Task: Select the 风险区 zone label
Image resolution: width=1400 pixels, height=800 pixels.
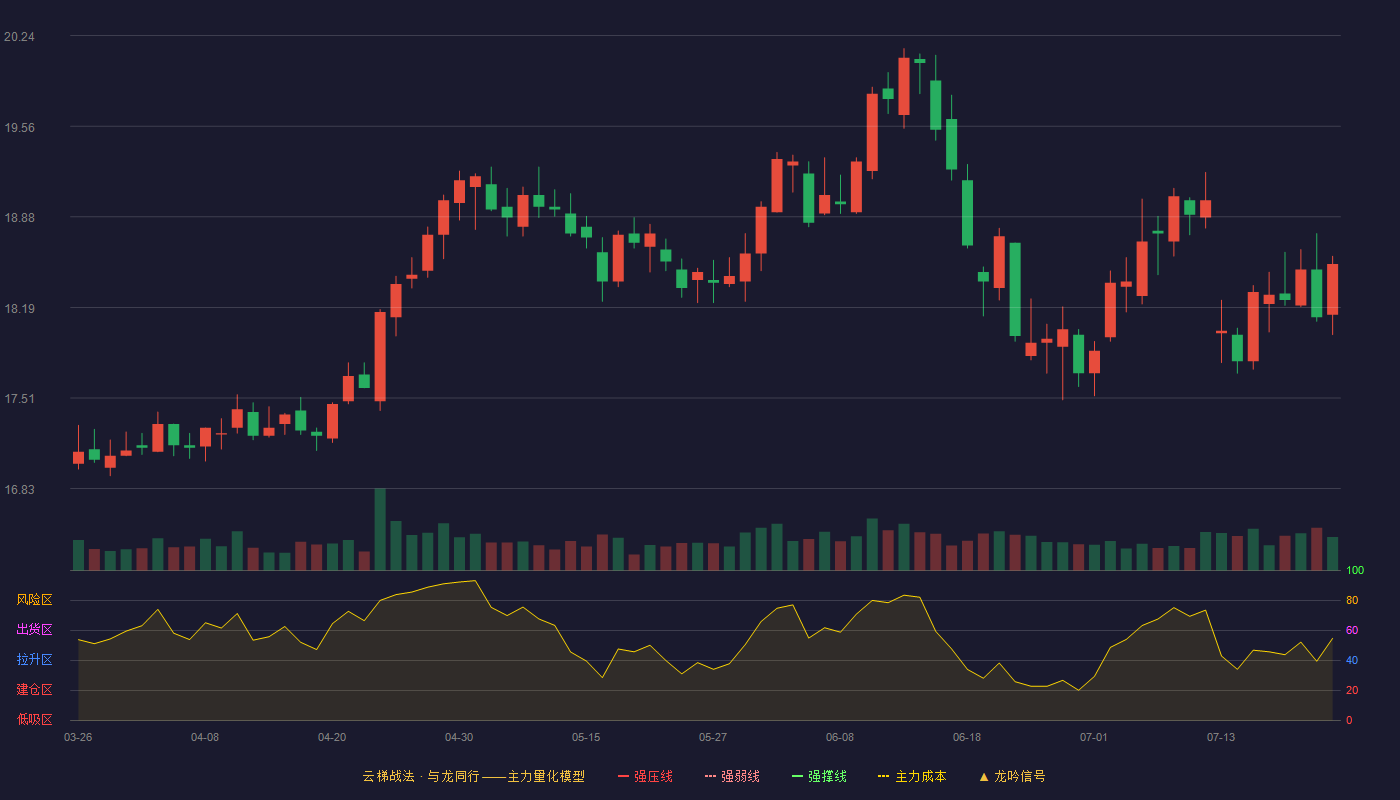Action: tap(34, 600)
